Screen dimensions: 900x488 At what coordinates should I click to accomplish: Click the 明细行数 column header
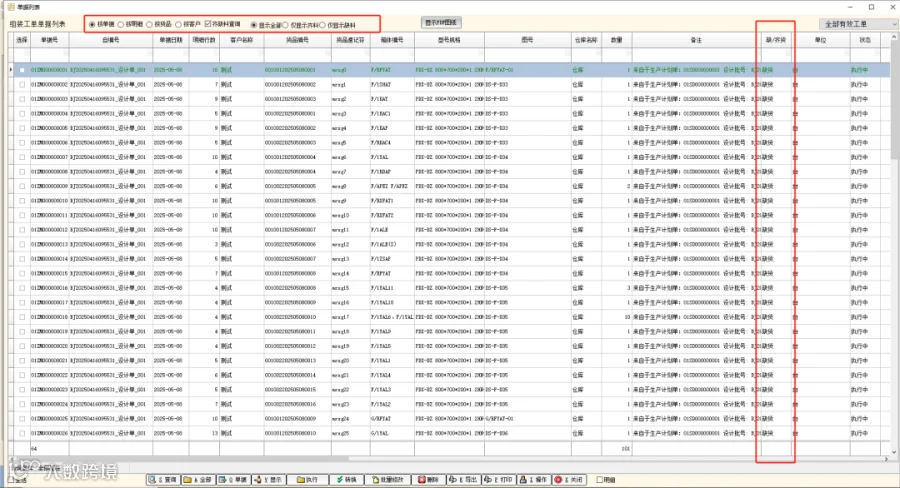pos(204,40)
